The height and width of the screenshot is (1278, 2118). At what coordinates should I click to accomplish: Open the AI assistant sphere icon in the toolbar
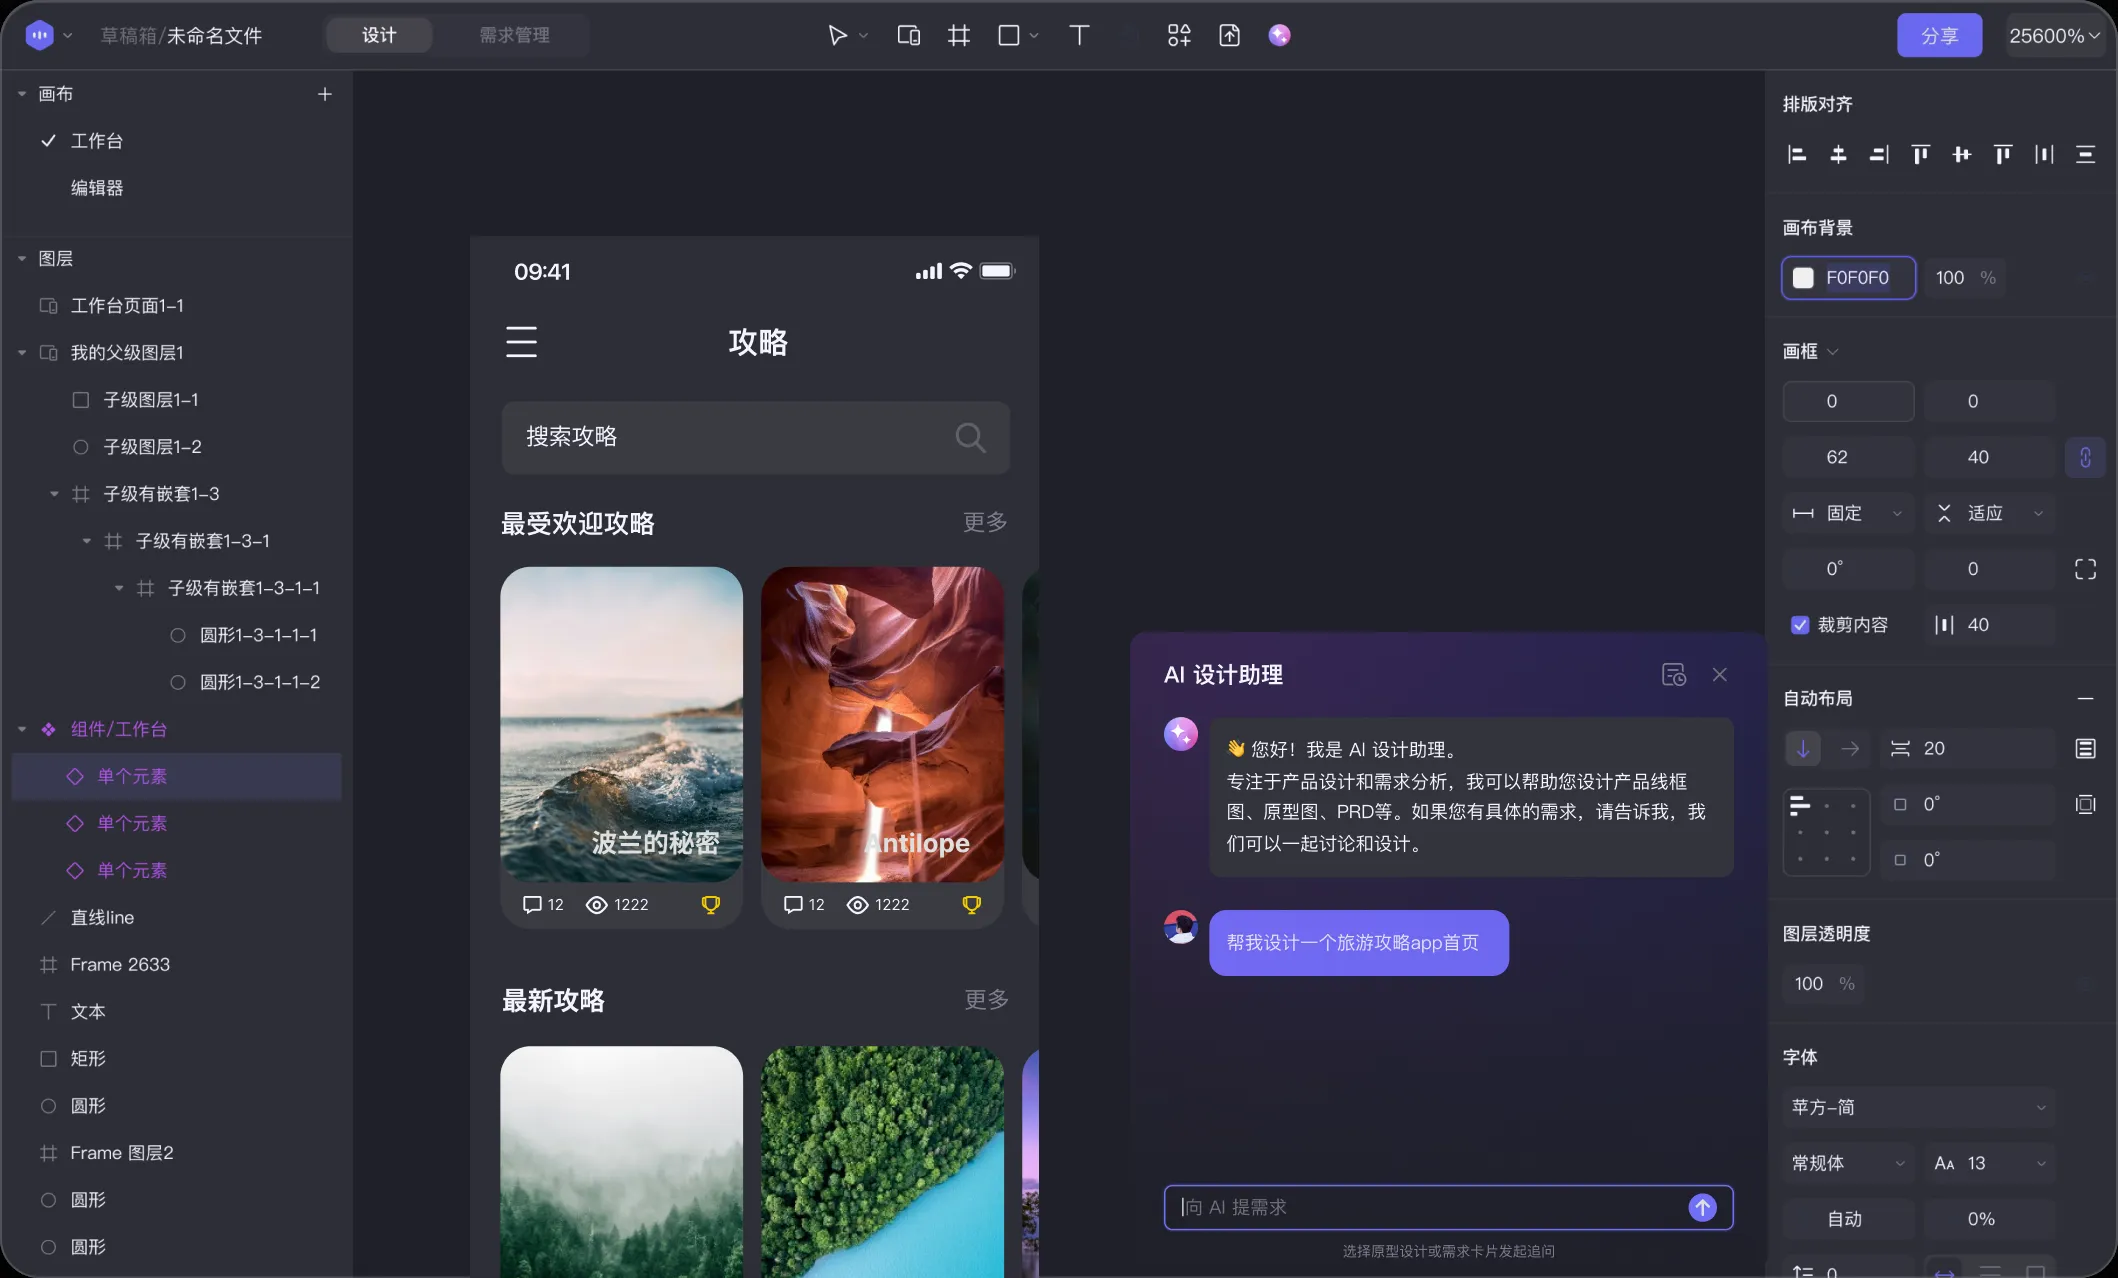click(x=1280, y=35)
